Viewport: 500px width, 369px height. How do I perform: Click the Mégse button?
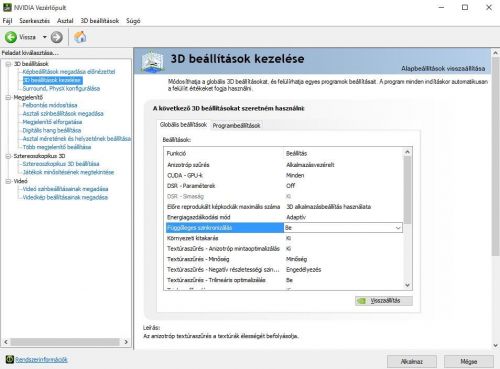coord(469,361)
